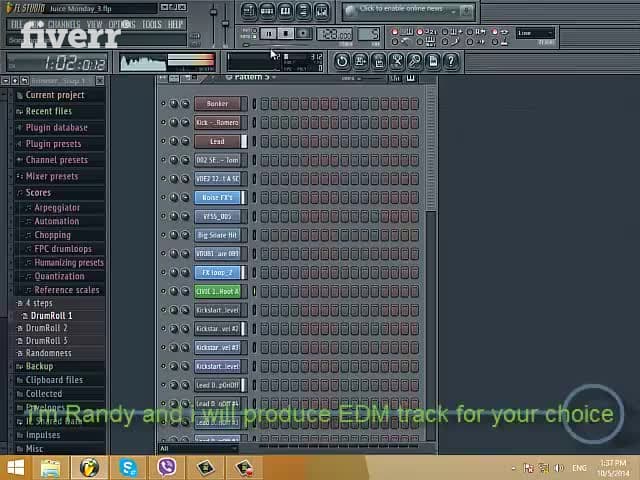The image size is (640, 480).
Task: Stop playback with the stop button
Action: coord(286,34)
